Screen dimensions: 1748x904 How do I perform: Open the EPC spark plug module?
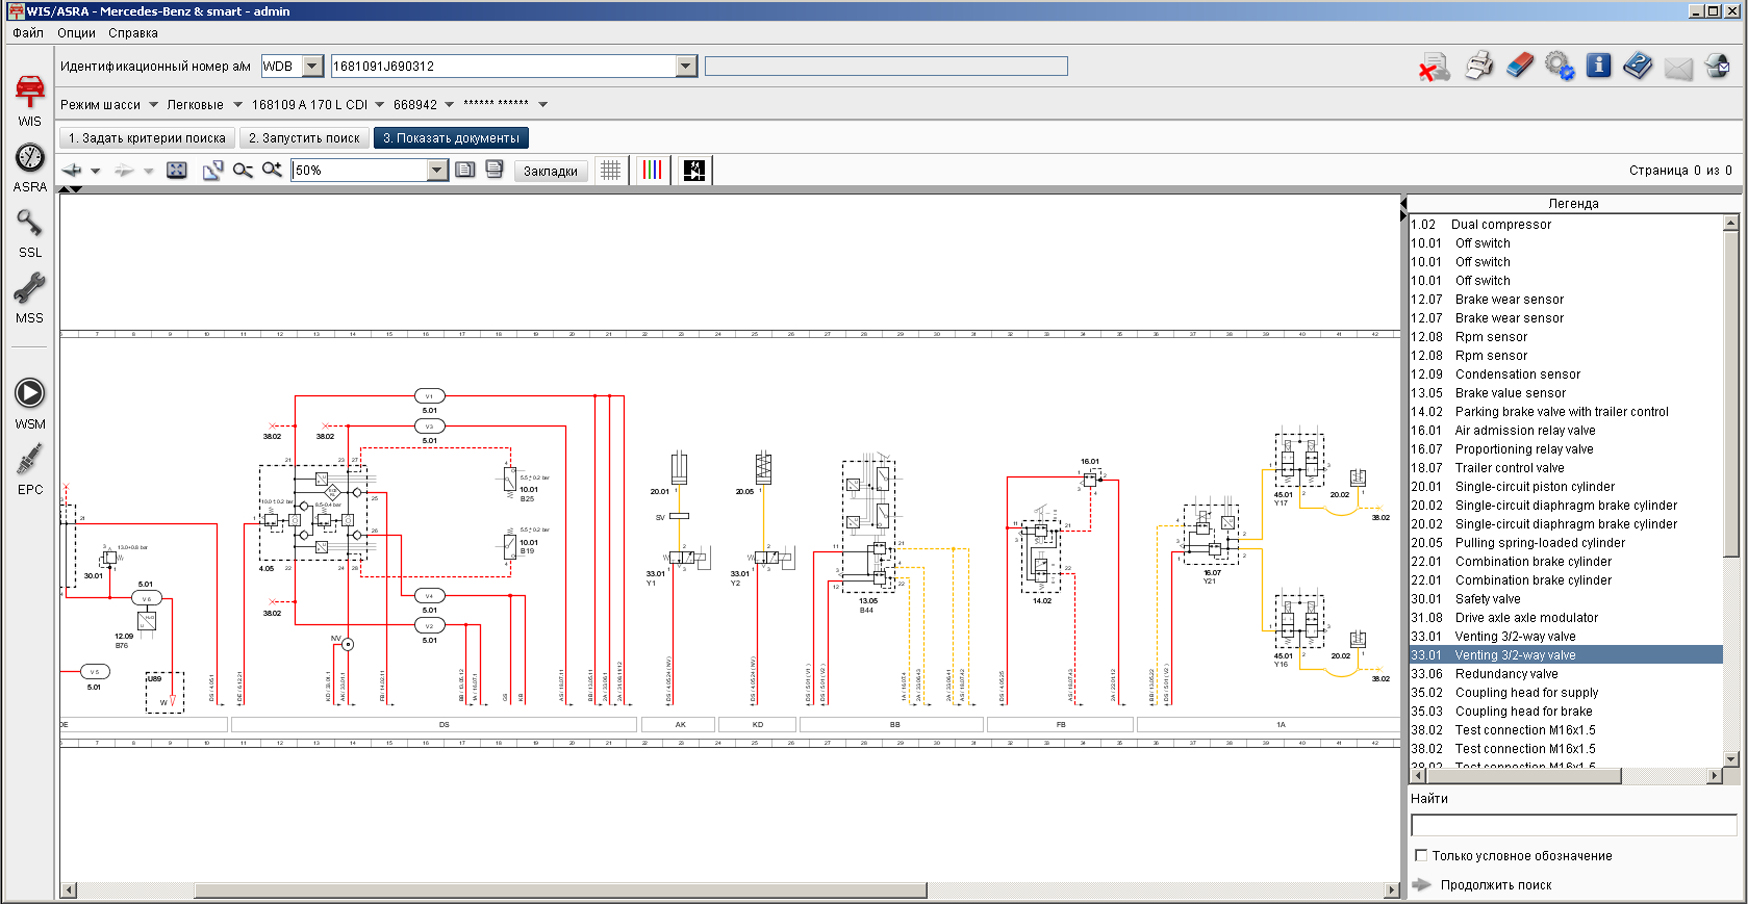(x=30, y=470)
